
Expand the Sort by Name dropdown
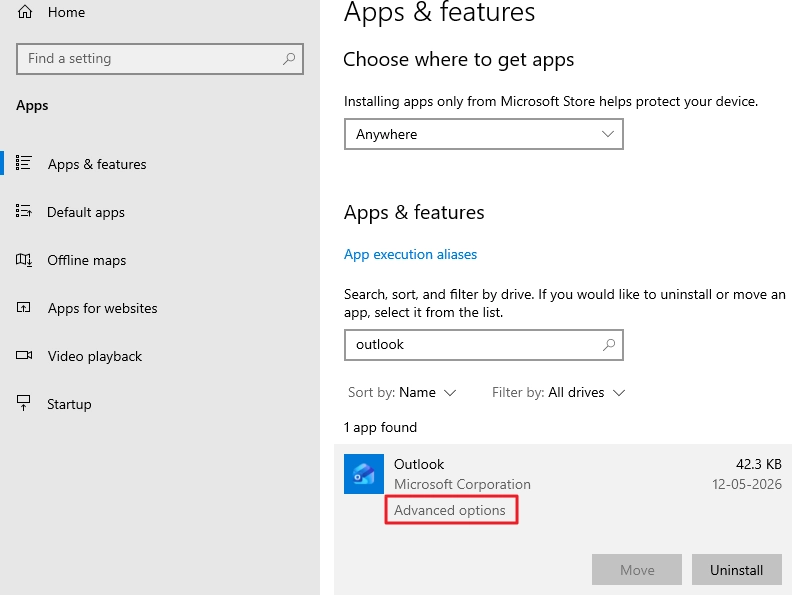(x=402, y=392)
